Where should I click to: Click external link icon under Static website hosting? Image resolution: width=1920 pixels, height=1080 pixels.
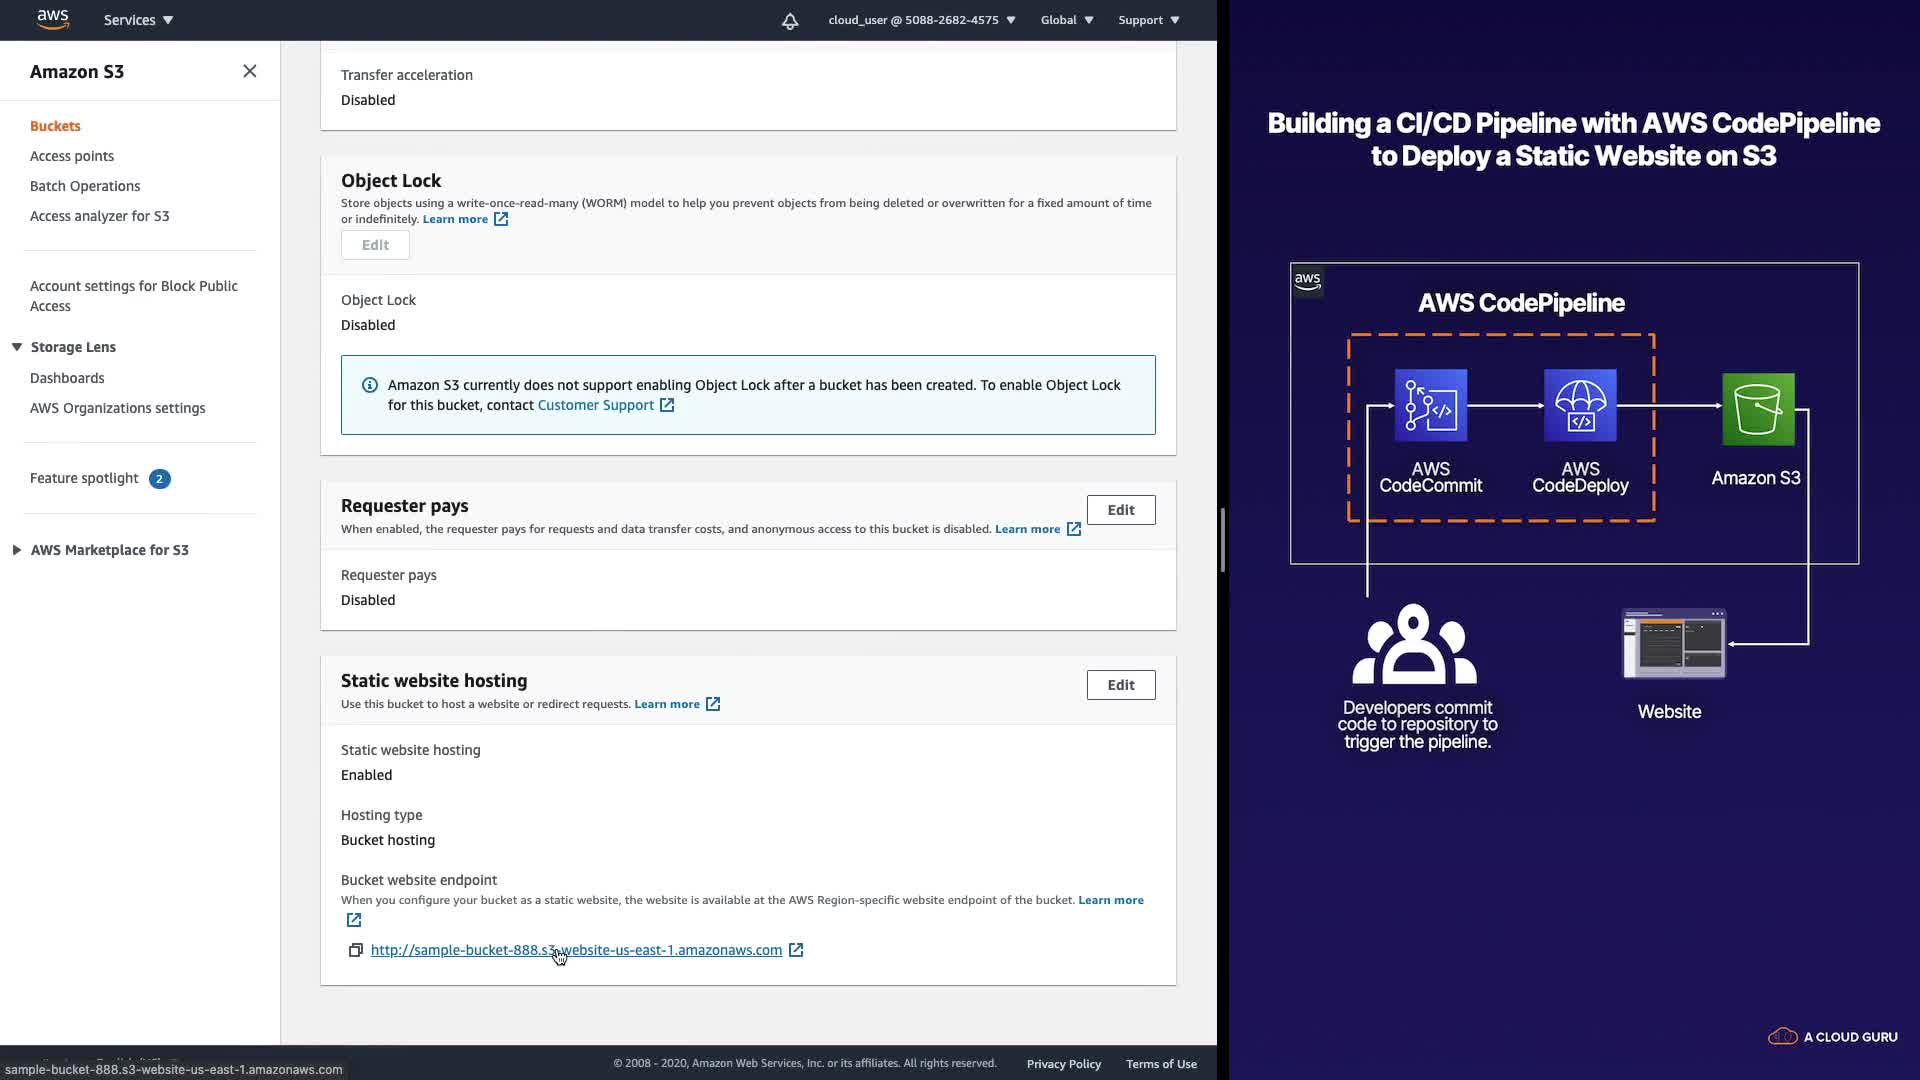tap(713, 704)
